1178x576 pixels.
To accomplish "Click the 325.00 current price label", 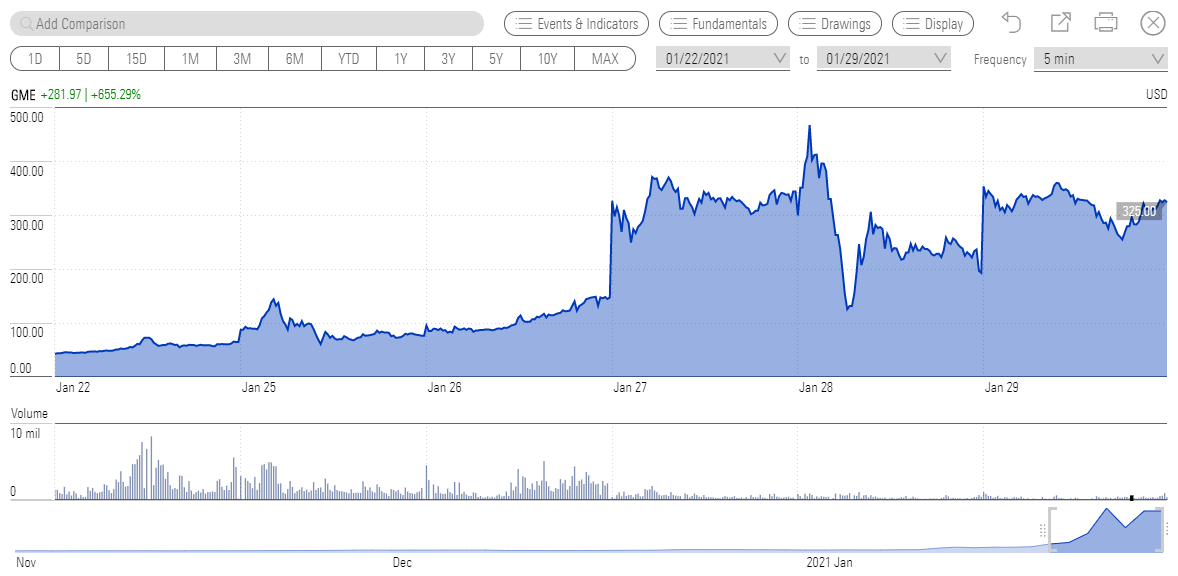I will (x=1138, y=211).
